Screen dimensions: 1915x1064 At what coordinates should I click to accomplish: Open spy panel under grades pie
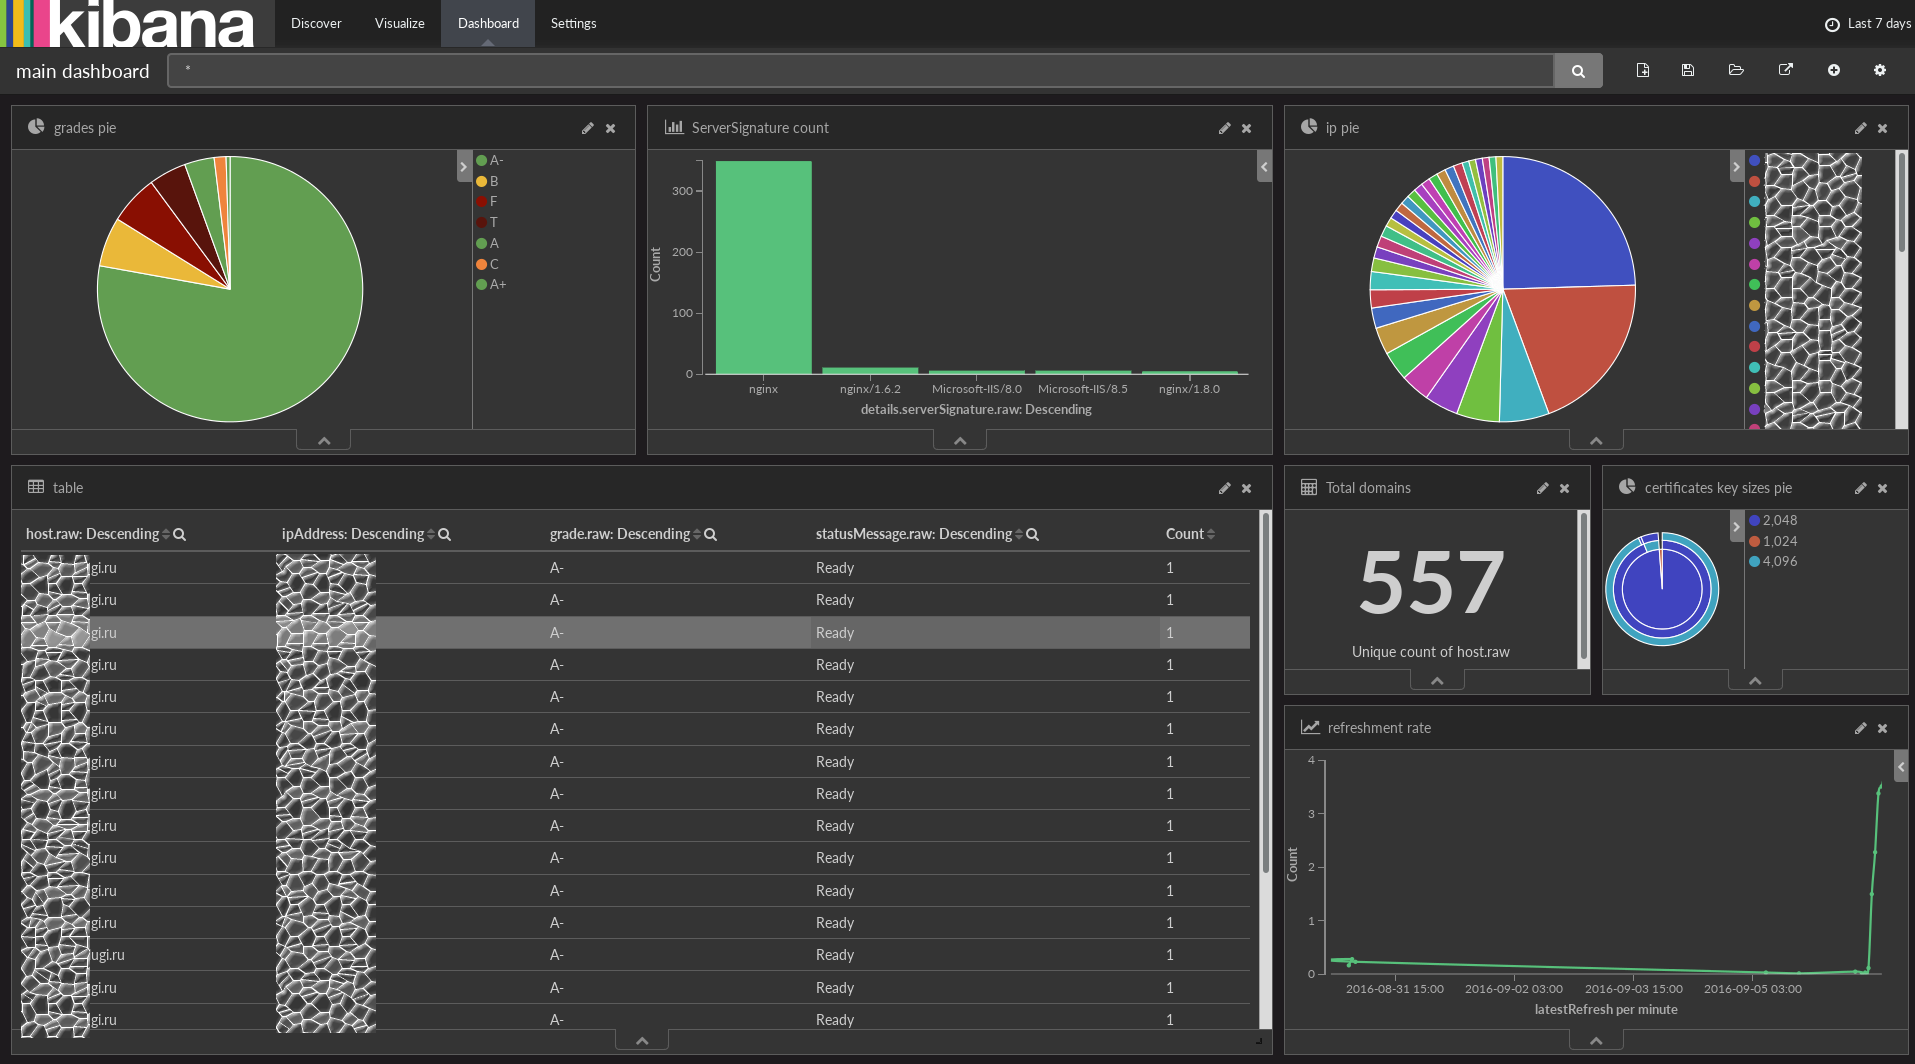click(324, 441)
